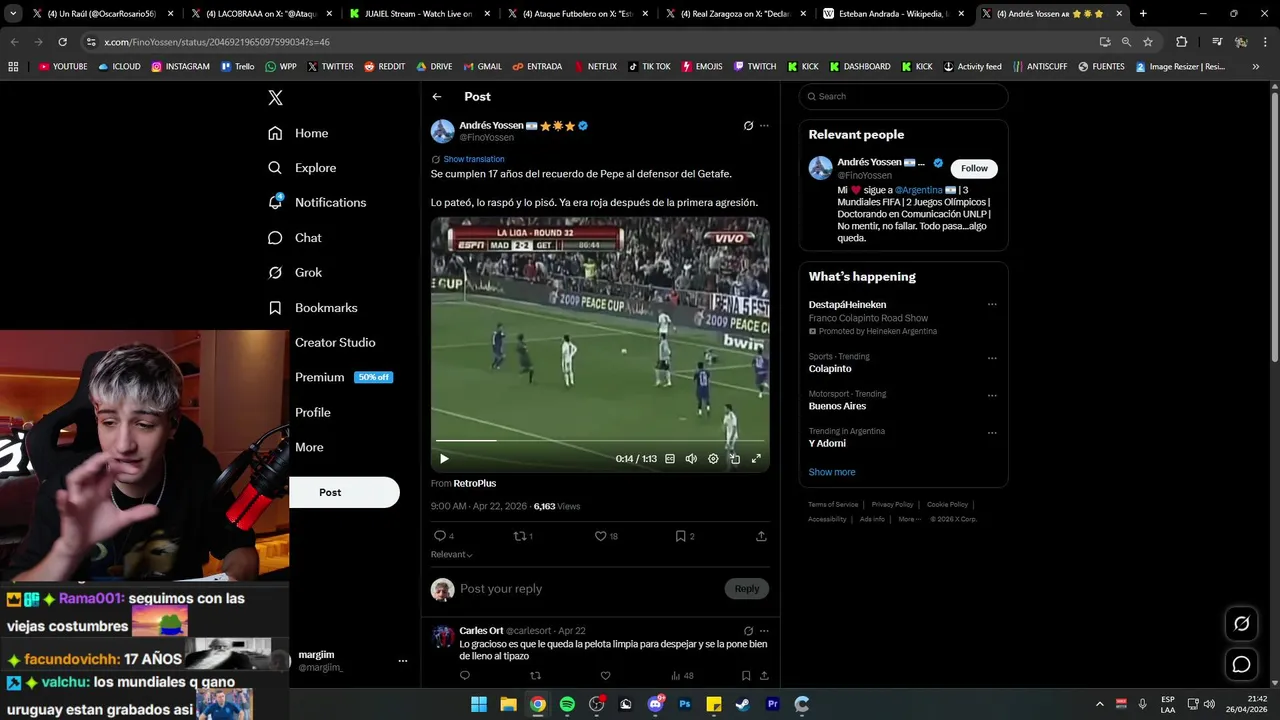The image size is (1280, 720).
Task: Open Grok action on Andrés Yossen's post
Action: coord(748,126)
